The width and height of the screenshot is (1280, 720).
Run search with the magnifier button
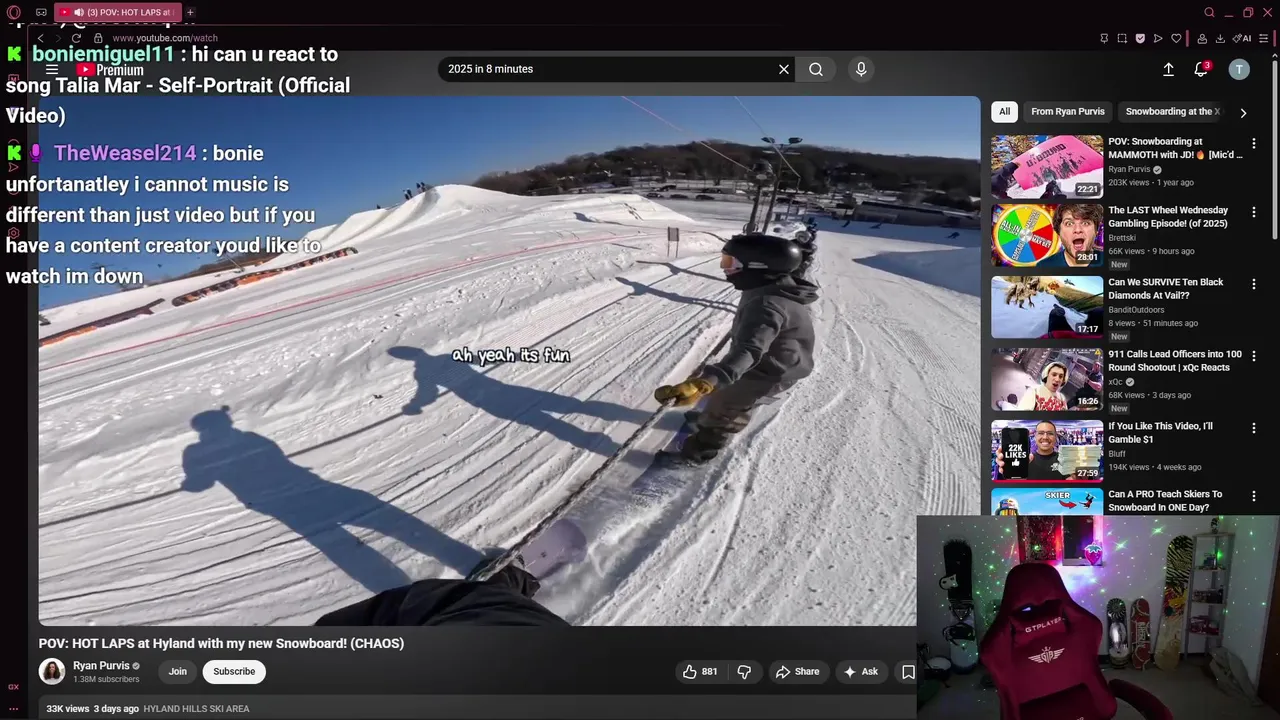click(x=816, y=69)
